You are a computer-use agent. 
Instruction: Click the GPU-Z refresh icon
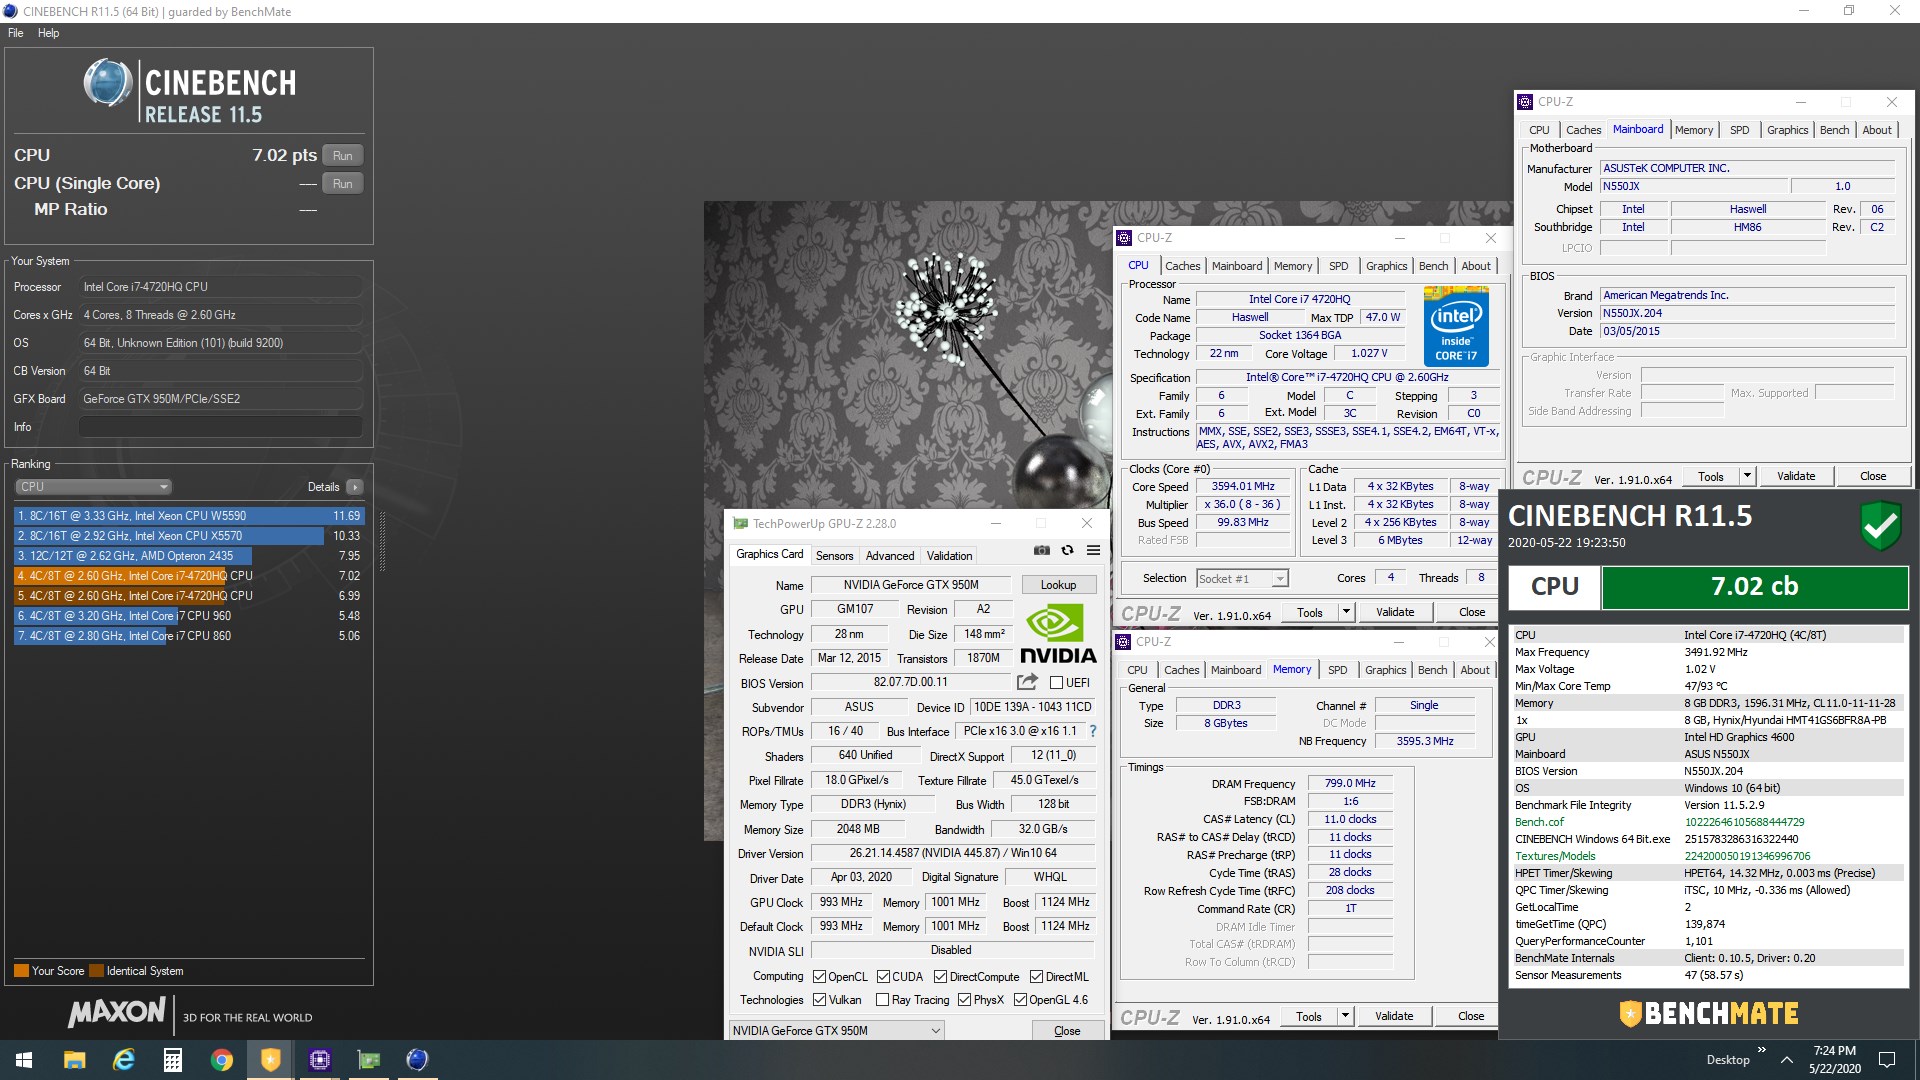pos(1067,550)
